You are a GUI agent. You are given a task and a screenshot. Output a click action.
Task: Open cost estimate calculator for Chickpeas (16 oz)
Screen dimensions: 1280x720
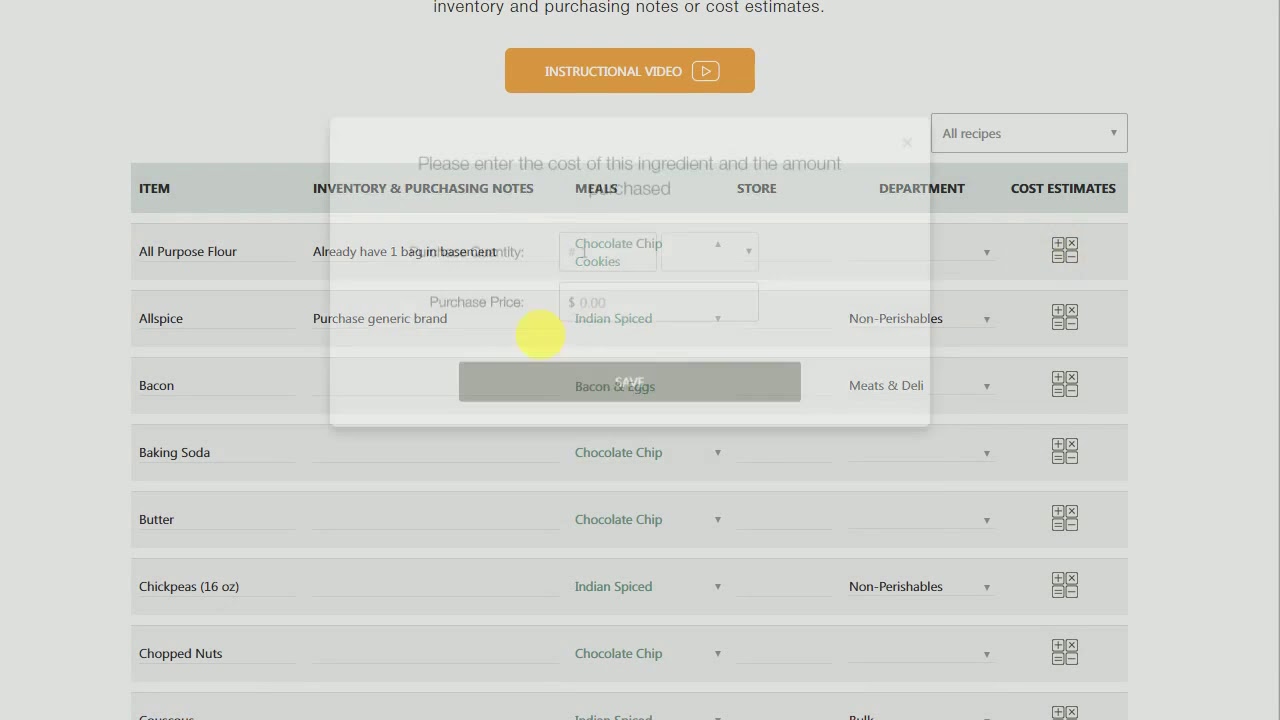(1064, 585)
